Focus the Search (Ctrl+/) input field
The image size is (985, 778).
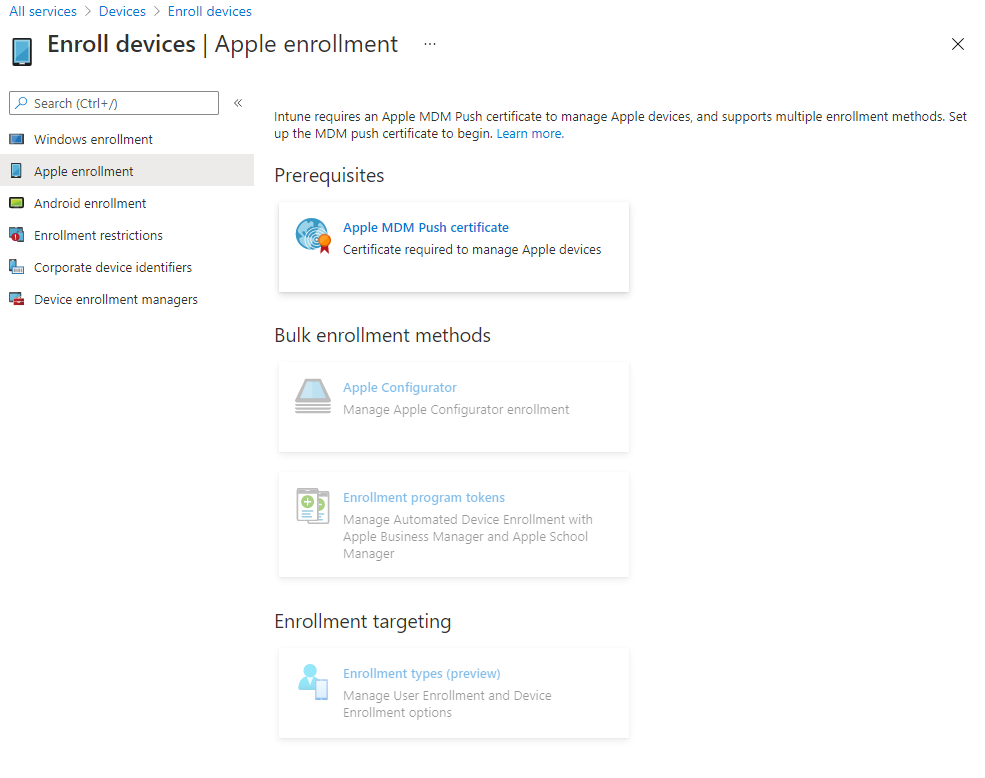point(114,103)
